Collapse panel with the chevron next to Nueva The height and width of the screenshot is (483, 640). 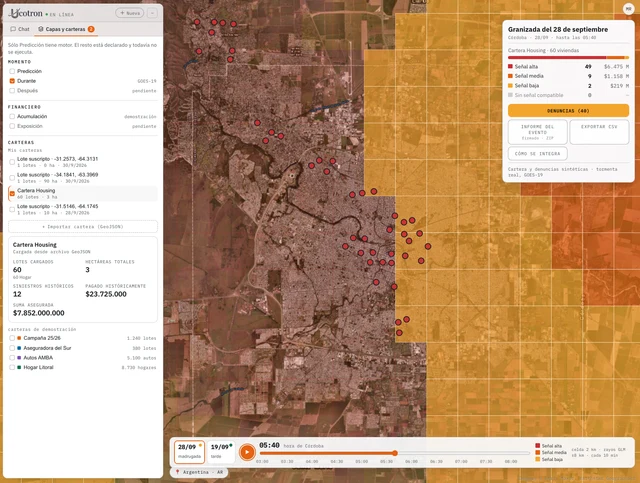click(152, 13)
